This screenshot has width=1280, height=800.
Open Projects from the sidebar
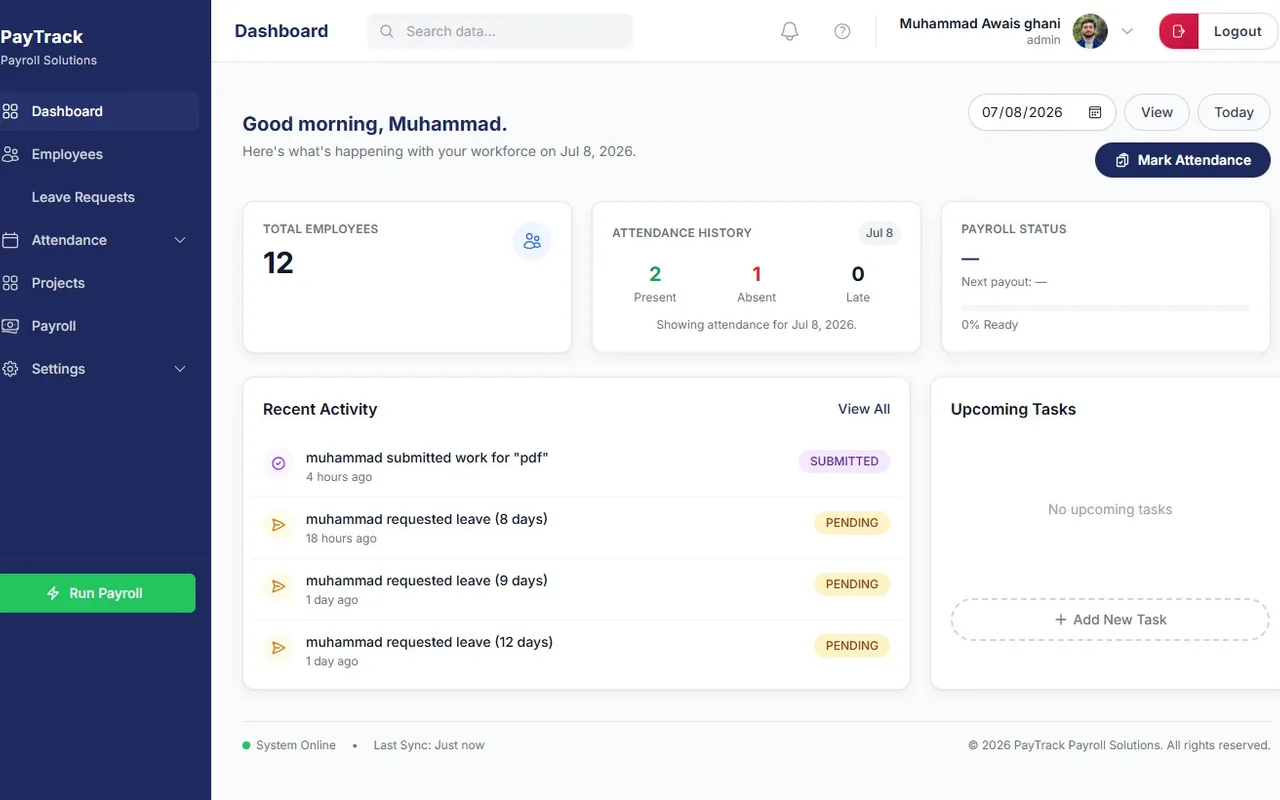coord(97,283)
